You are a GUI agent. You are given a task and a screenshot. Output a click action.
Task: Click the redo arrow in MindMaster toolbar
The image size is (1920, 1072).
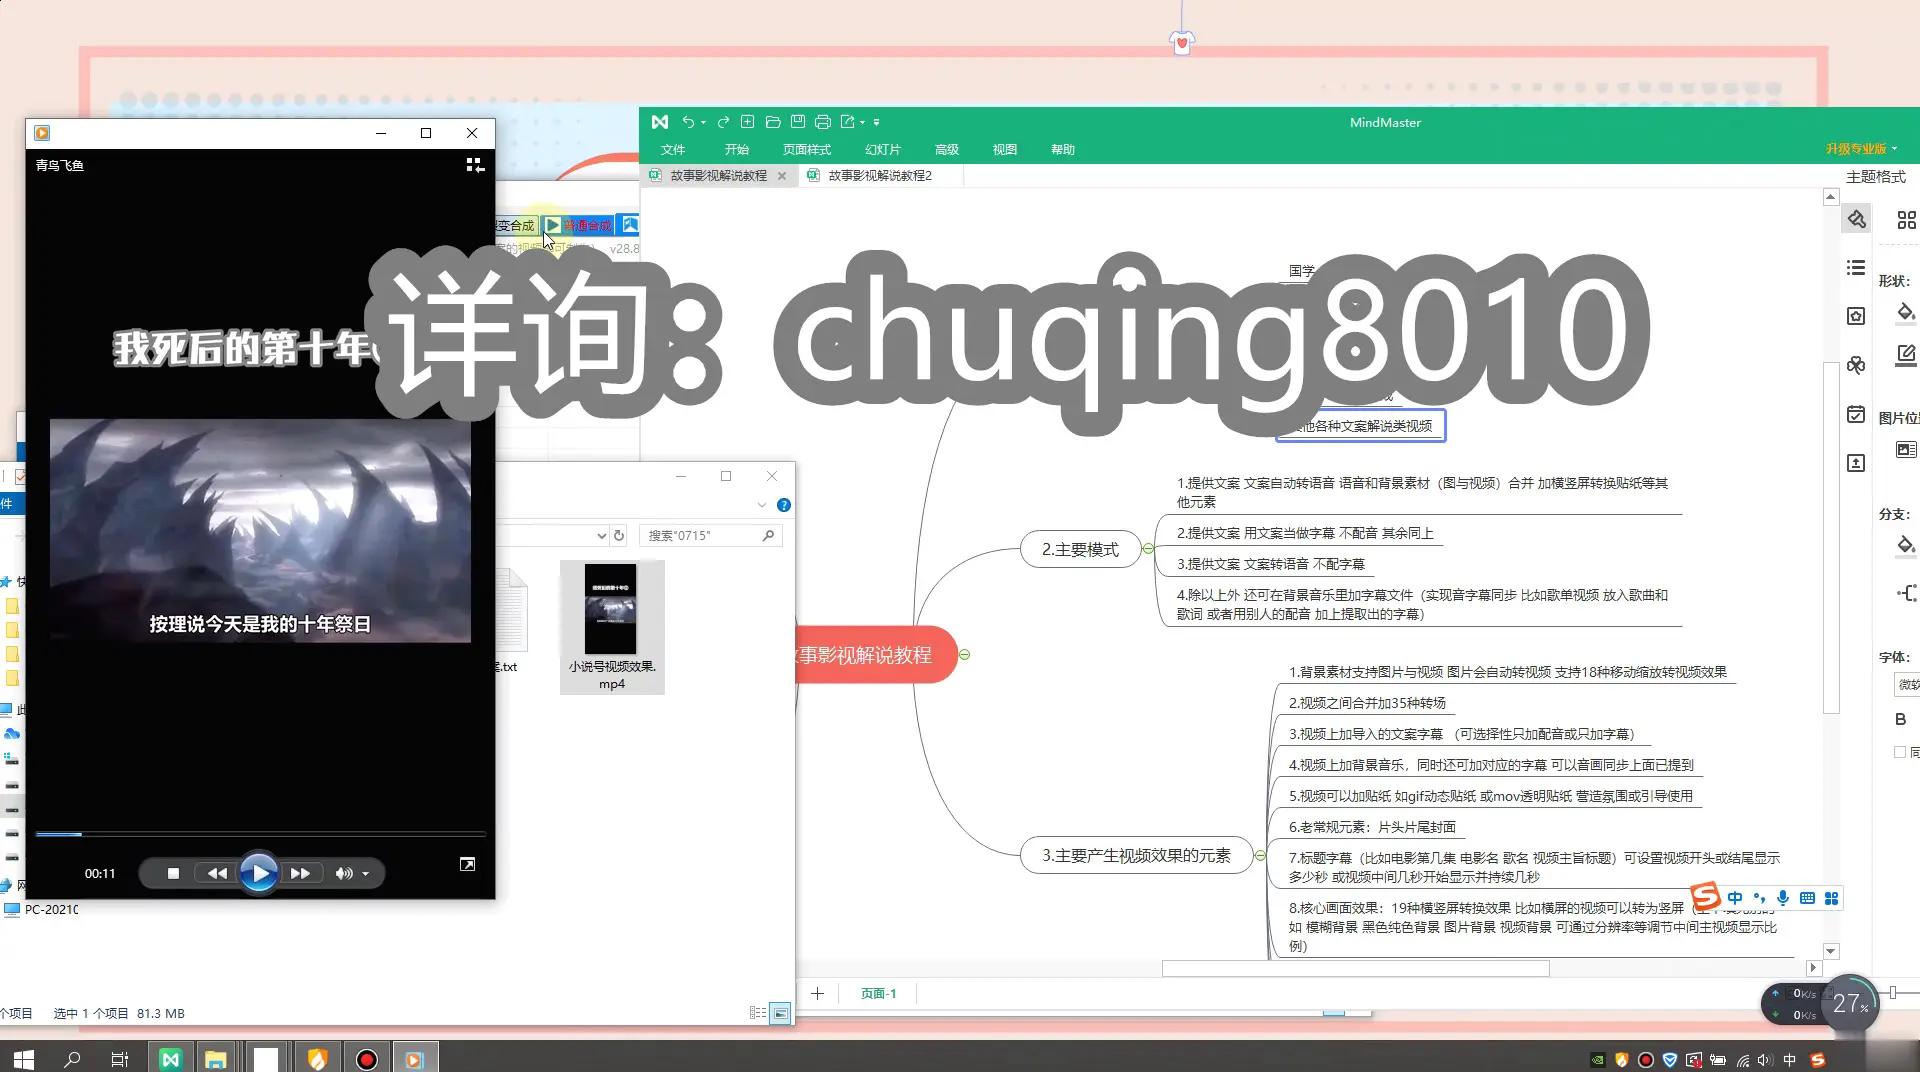723,122
